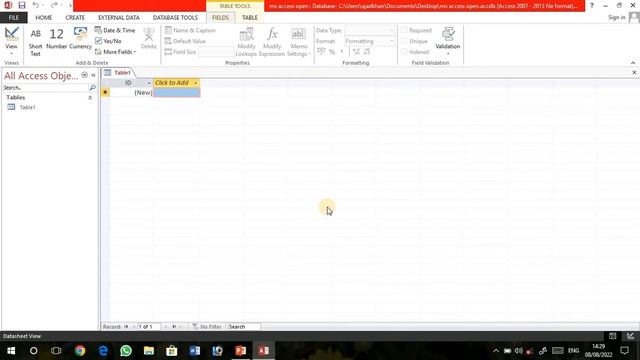Click Default Value property
Image resolution: width=640 pixels, height=360 pixels.
tap(185, 41)
